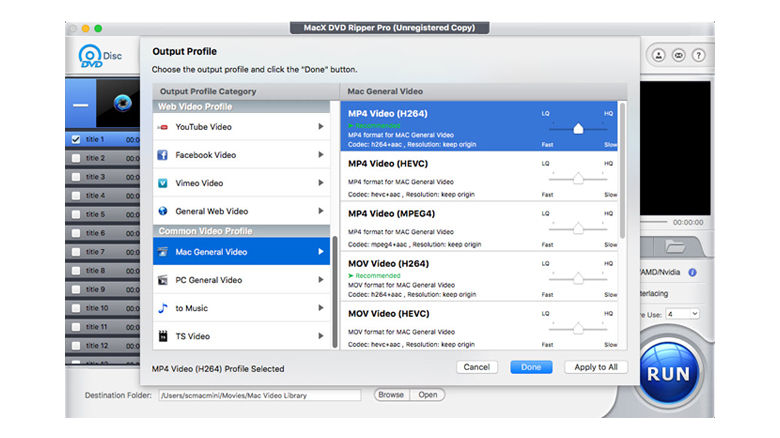
Task: Adjust MP4 Video (HEVC) quality slider
Action: point(578,179)
